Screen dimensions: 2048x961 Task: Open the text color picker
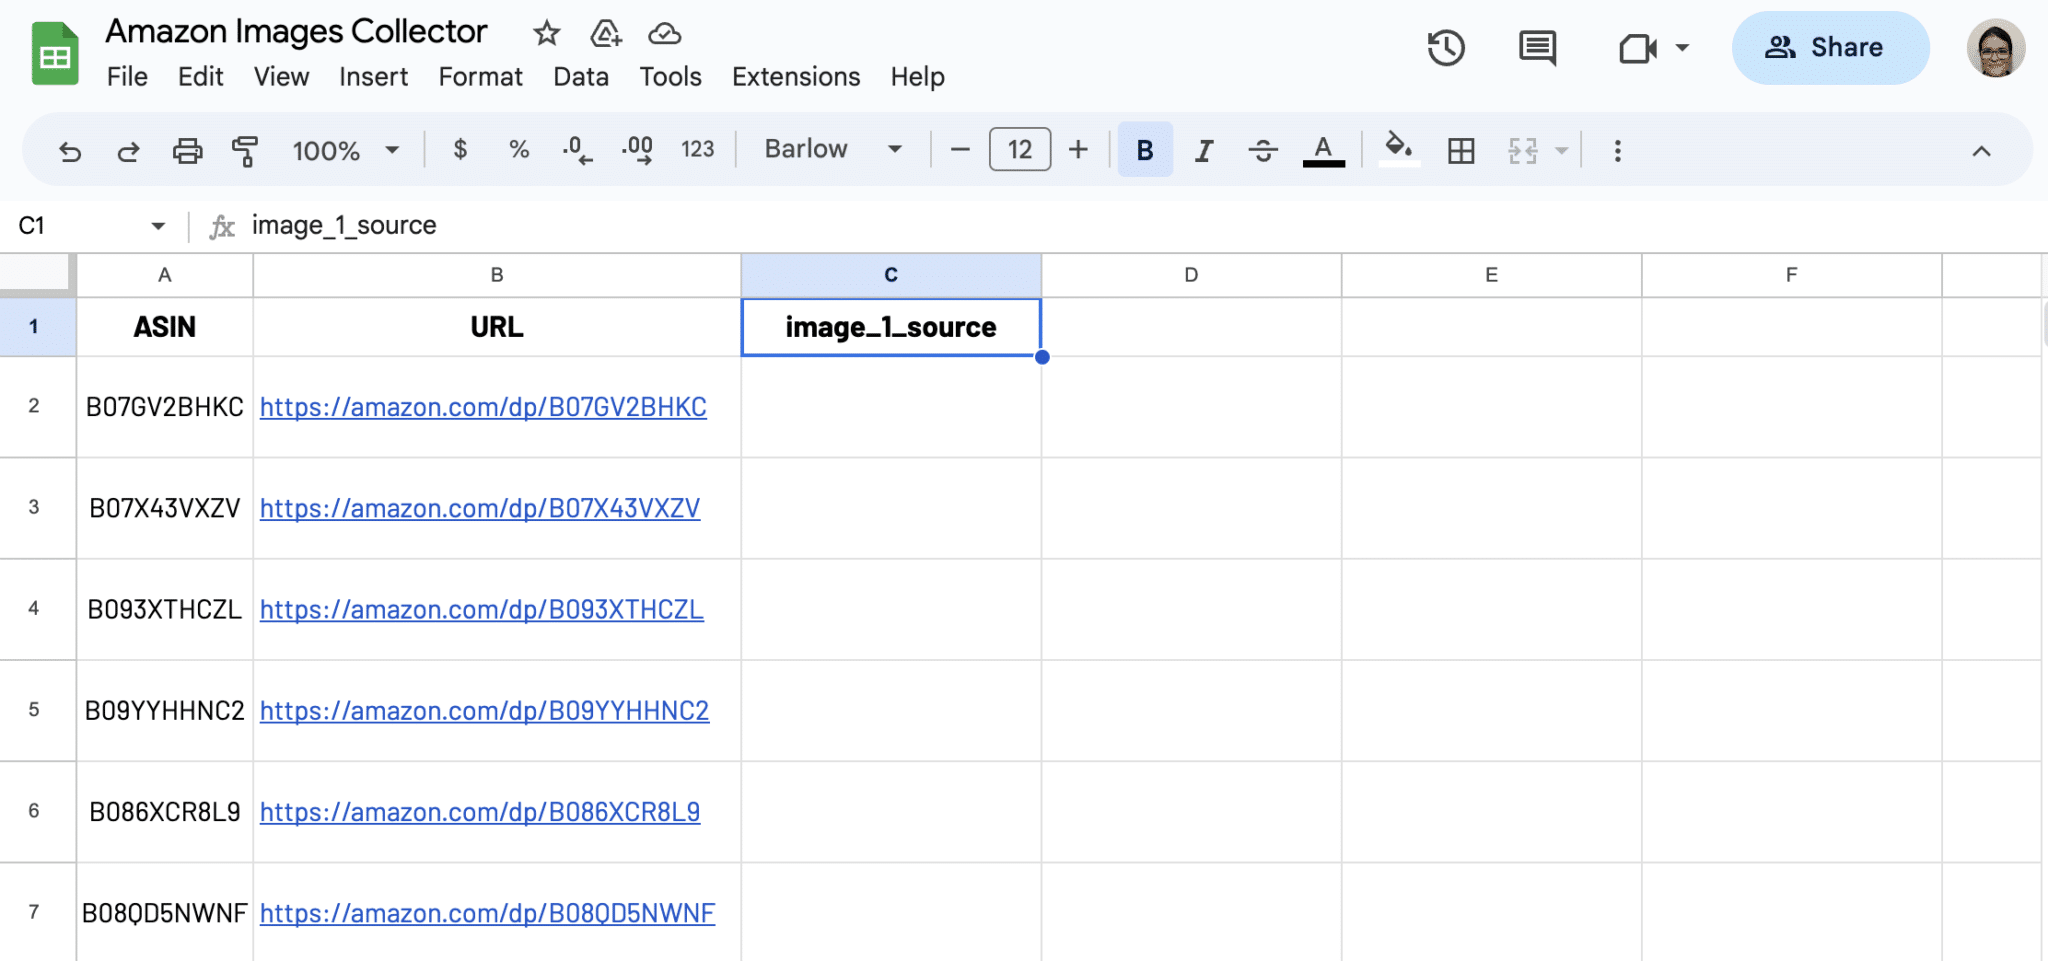[1322, 150]
